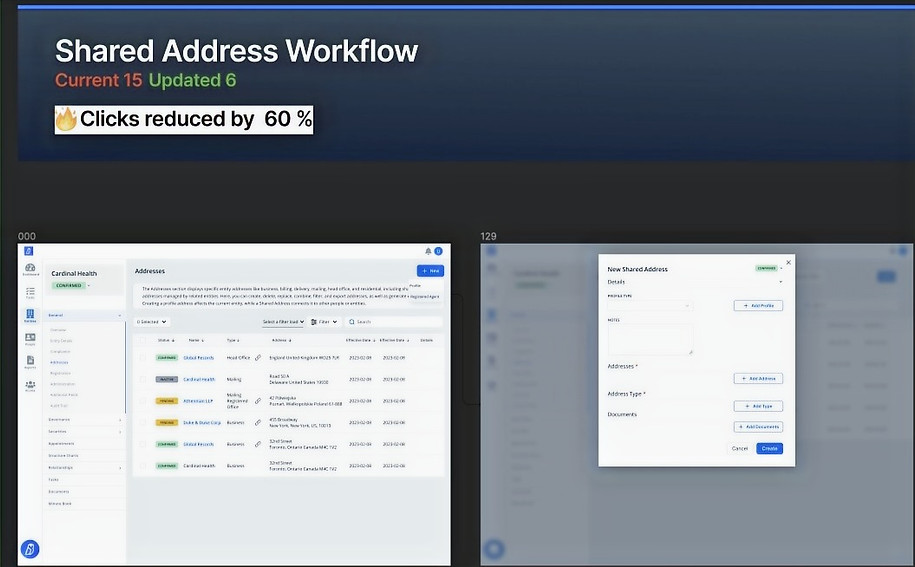Expand the Relationships sidebar section

pos(120,468)
